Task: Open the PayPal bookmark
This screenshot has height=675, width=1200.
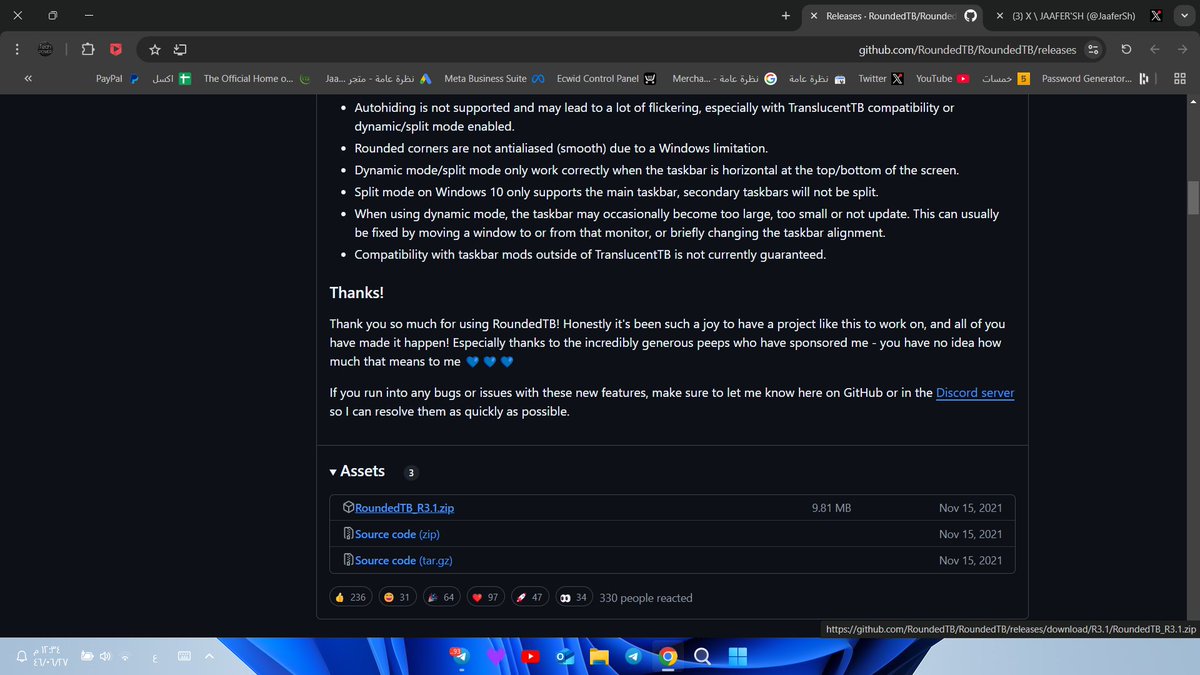Action: 117,79
